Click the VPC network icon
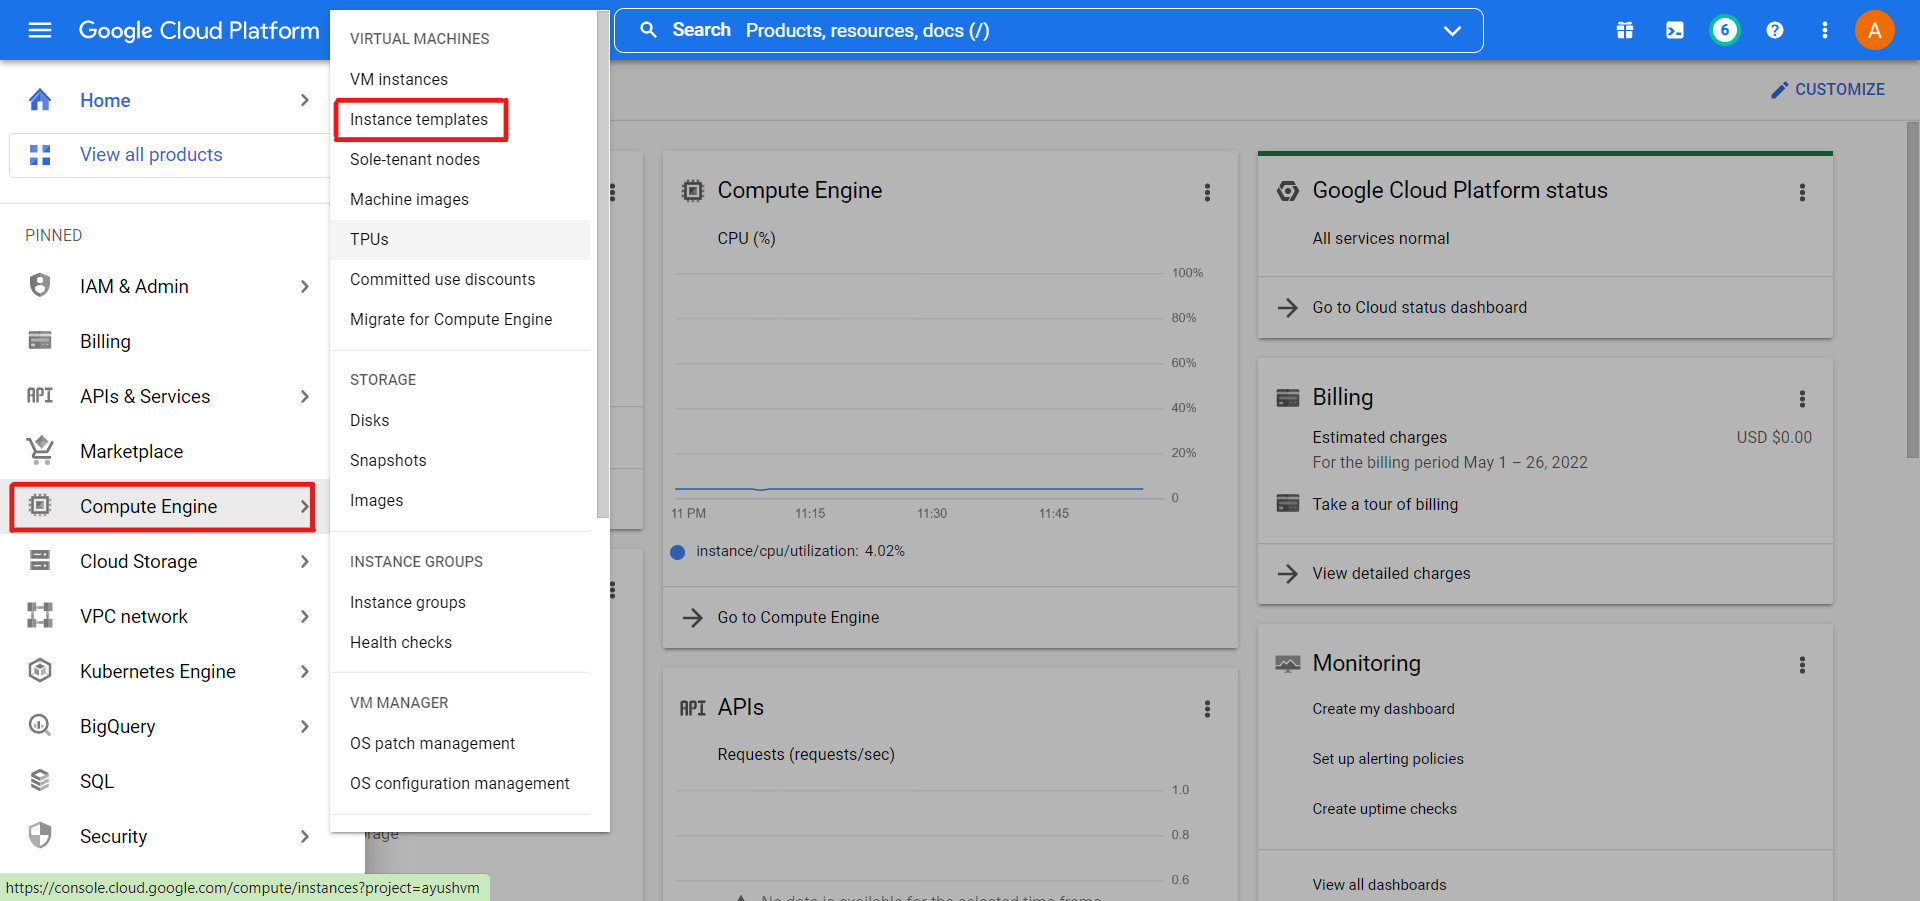 [40, 616]
